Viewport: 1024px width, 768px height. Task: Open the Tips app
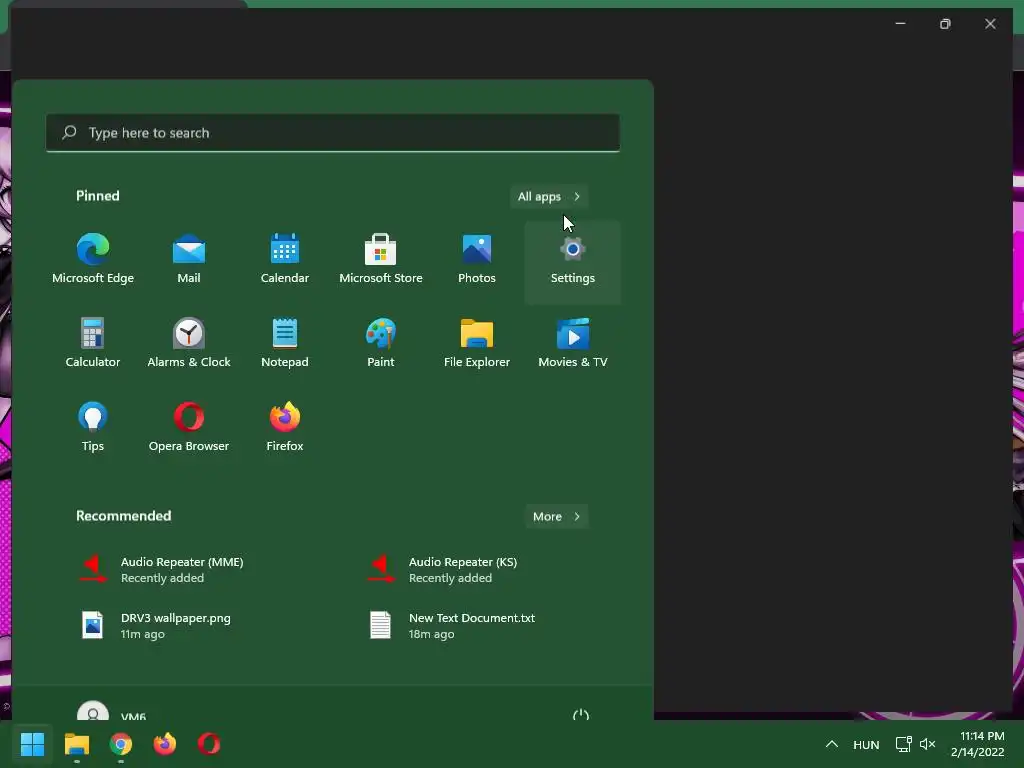[93, 428]
